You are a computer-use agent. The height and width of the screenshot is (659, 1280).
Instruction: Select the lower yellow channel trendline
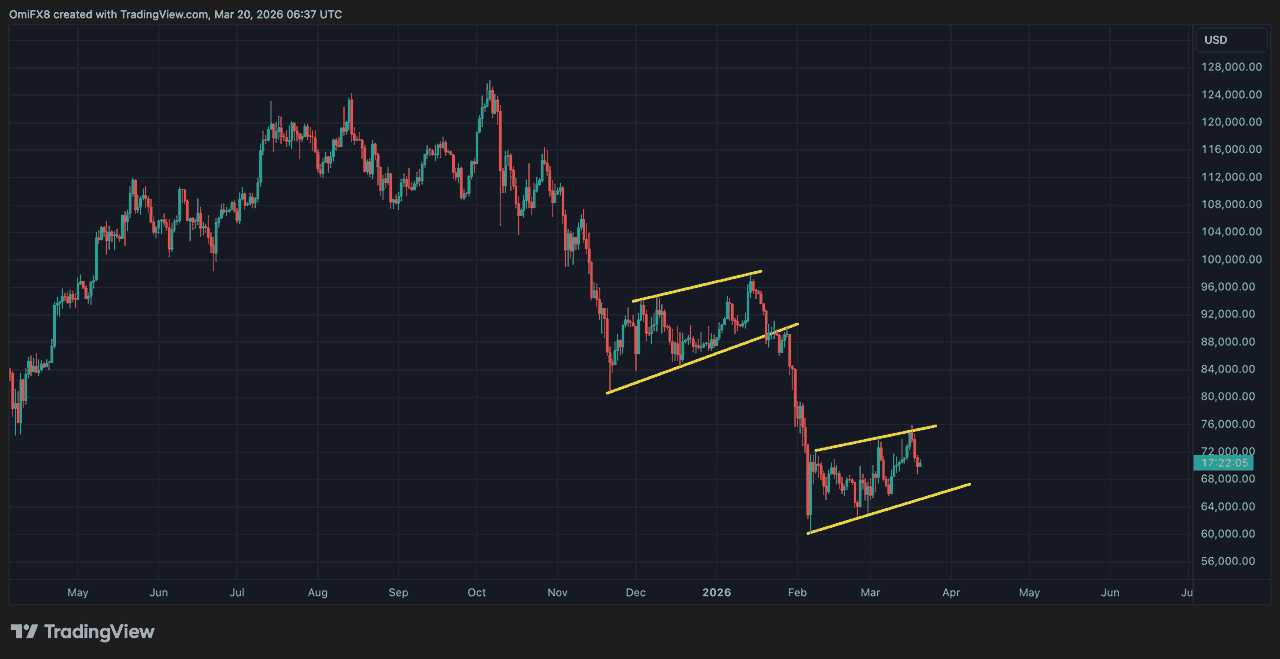(700, 358)
